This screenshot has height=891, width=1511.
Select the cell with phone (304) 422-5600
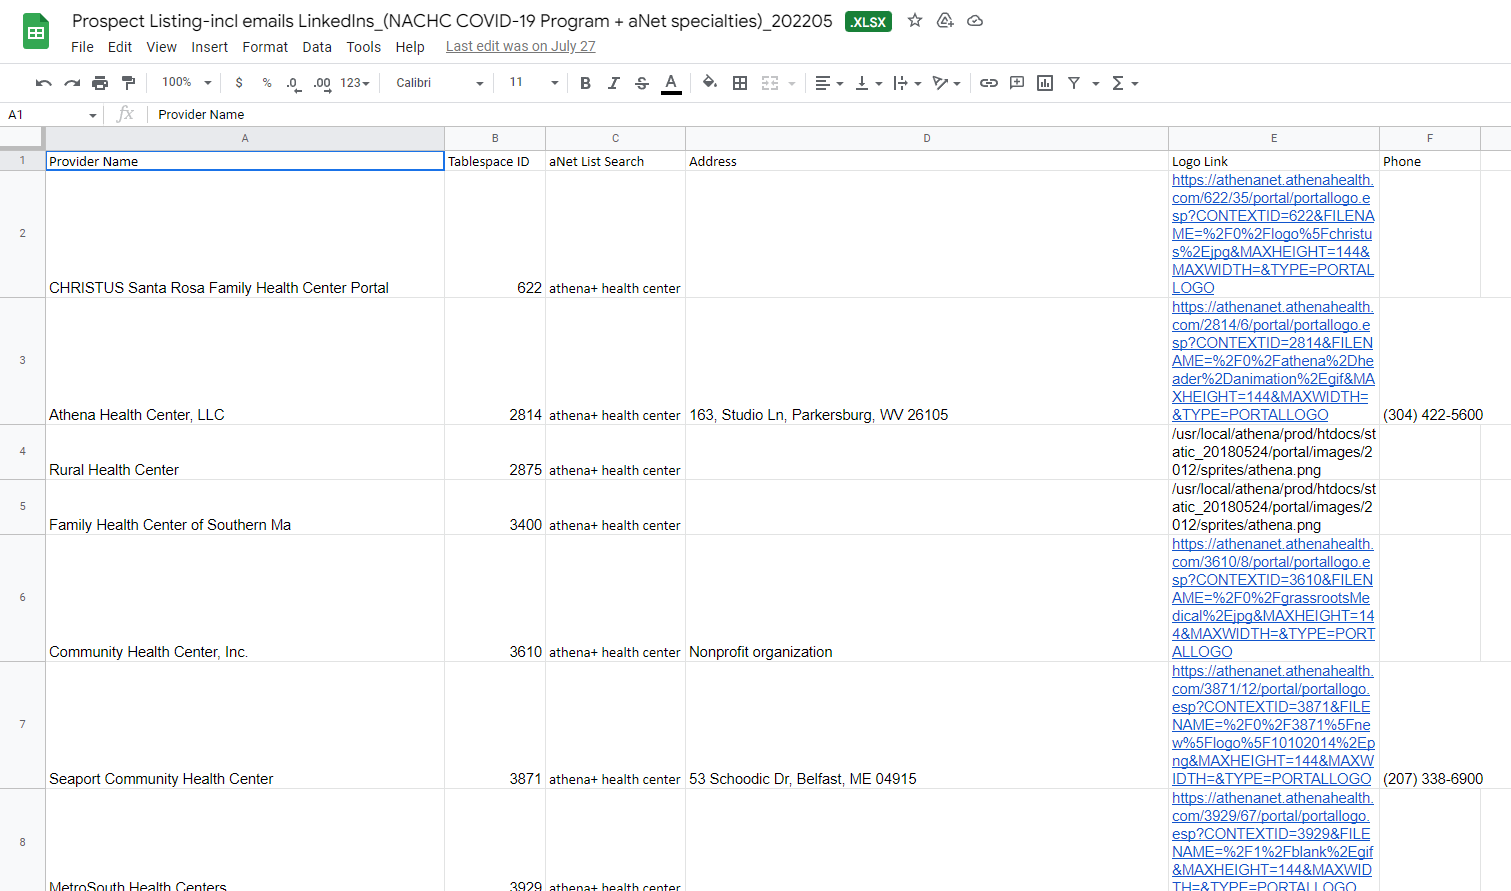pyautogui.click(x=1430, y=361)
